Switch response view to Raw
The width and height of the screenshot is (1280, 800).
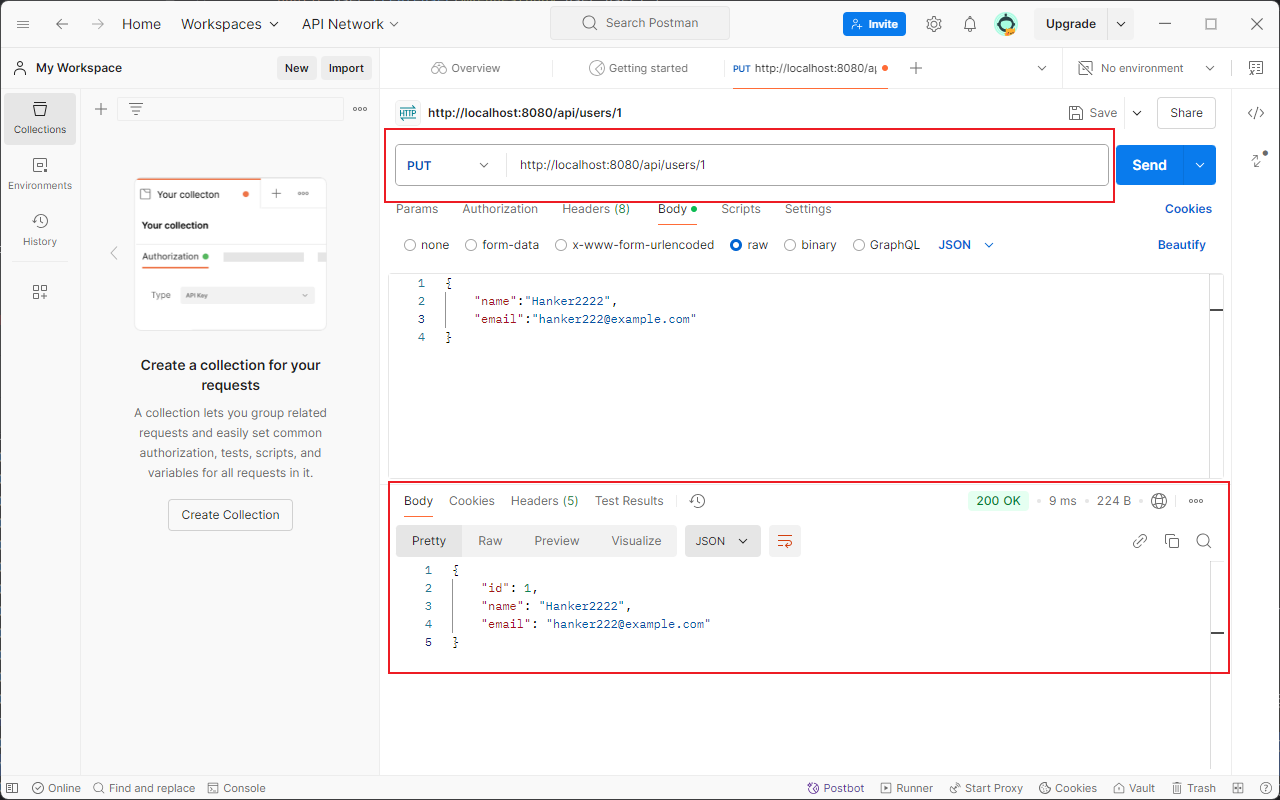coord(490,541)
